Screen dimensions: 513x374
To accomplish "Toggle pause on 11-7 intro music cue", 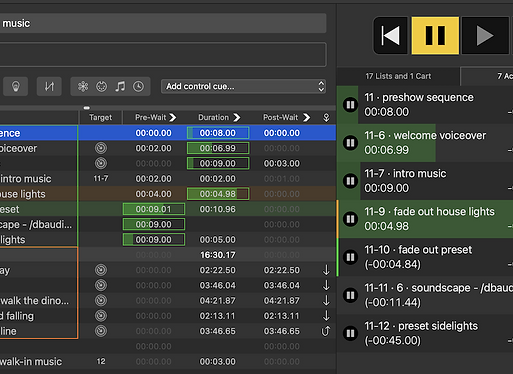I will pyautogui.click(x=350, y=181).
